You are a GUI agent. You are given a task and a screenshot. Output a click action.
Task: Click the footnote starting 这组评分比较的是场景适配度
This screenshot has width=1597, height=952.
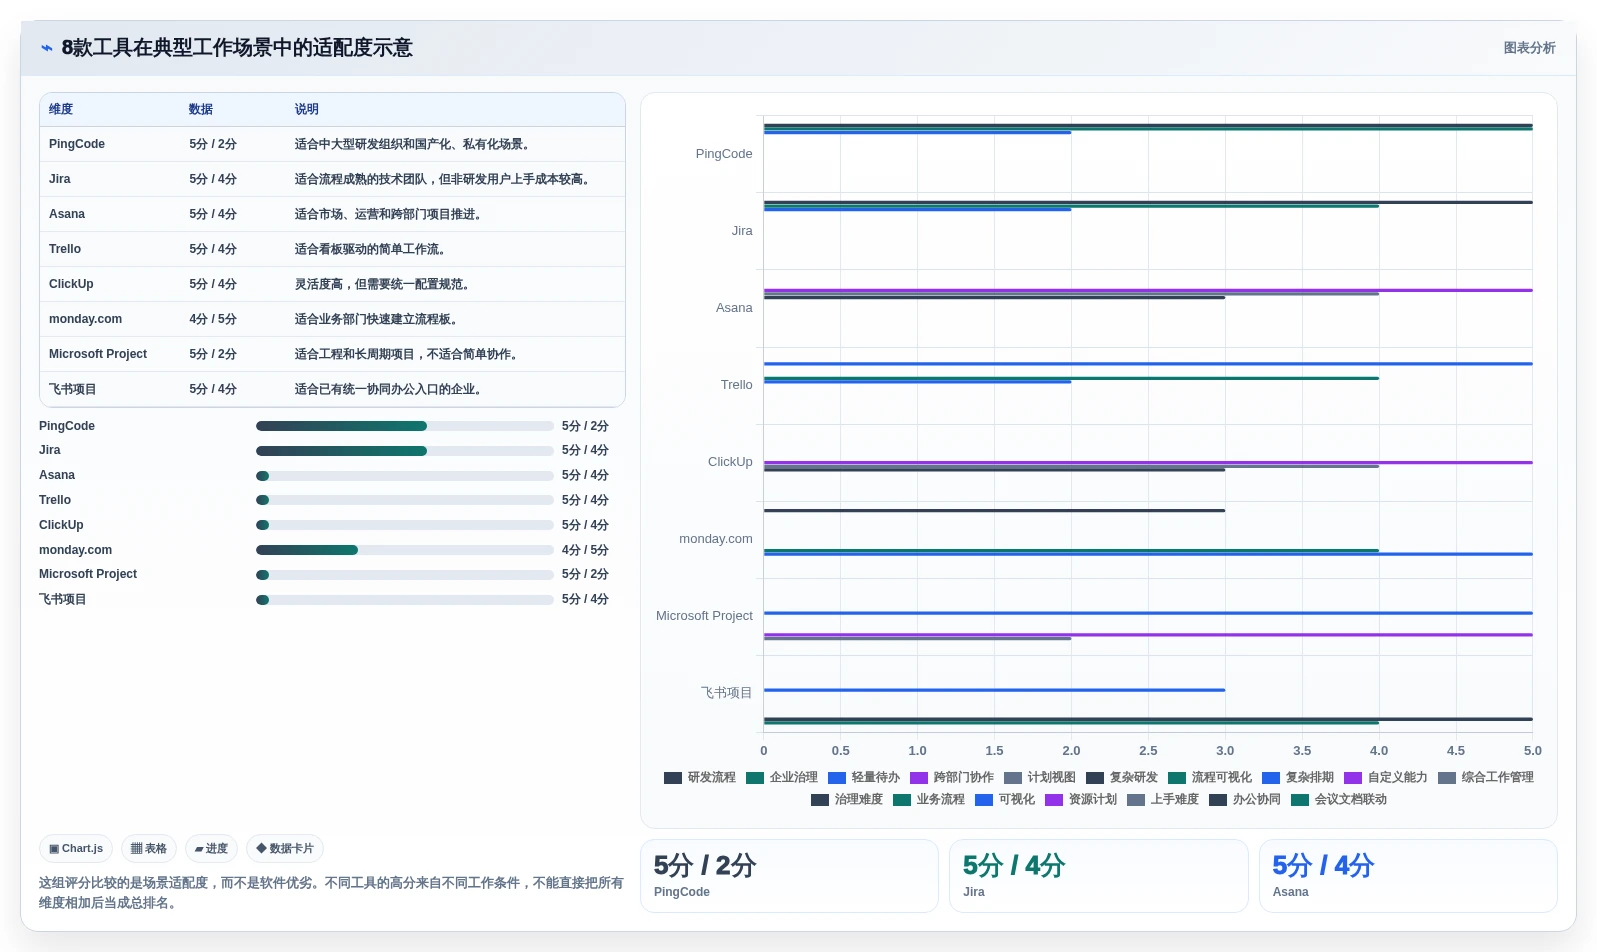coord(331,893)
